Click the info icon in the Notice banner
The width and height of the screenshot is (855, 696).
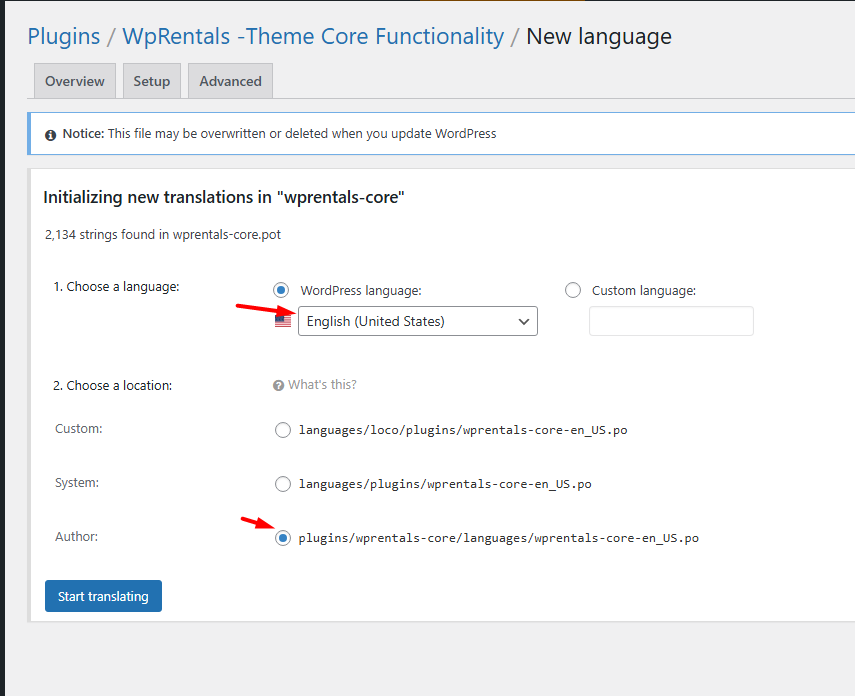(48, 134)
